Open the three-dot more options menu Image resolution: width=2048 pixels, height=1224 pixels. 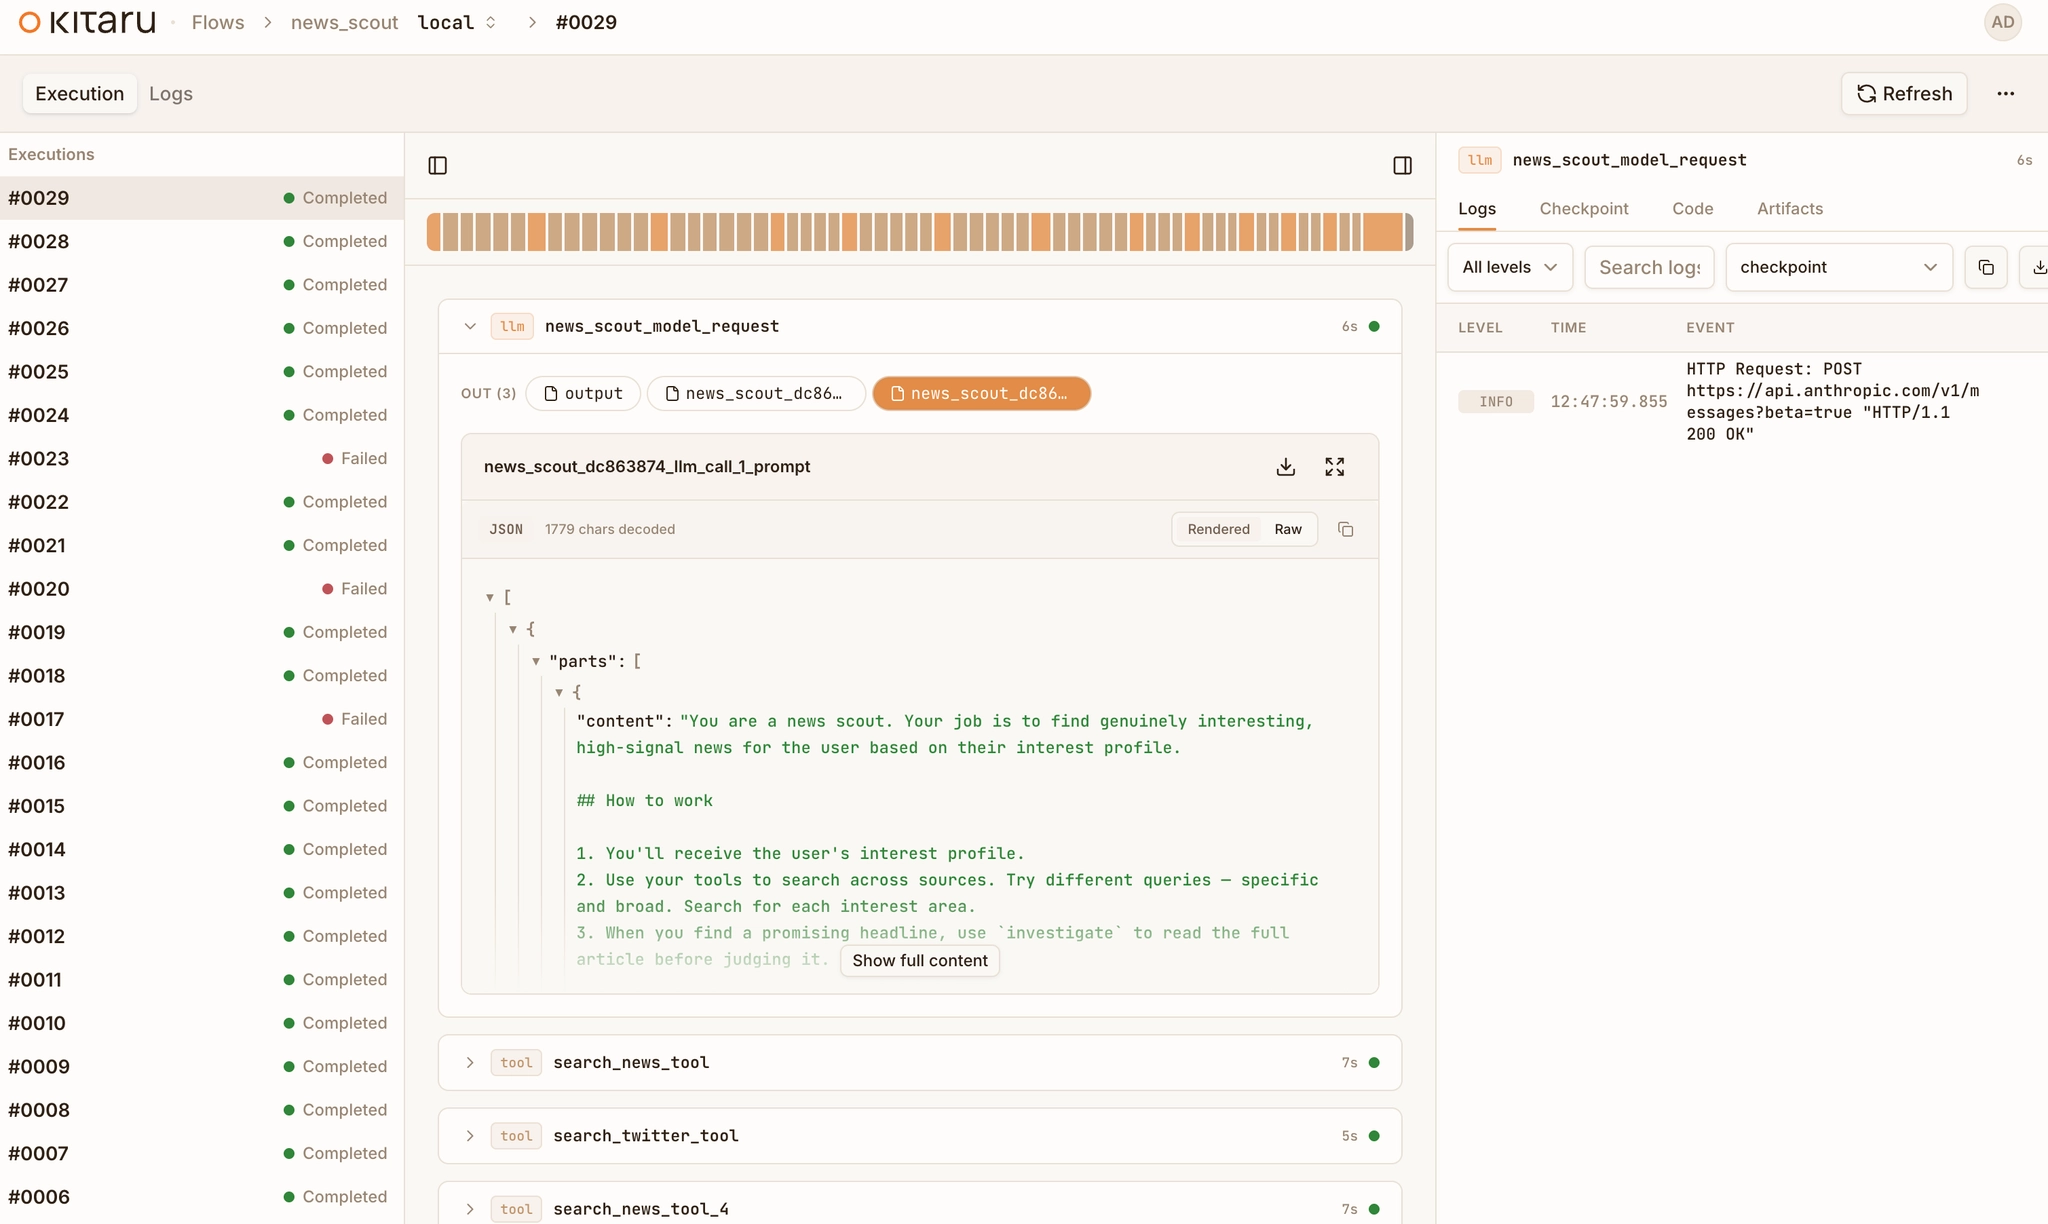pyautogui.click(x=2005, y=94)
